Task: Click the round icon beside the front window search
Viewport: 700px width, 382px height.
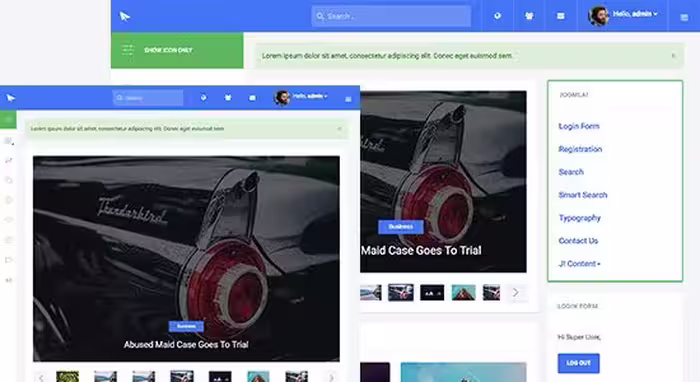Action: tap(204, 97)
